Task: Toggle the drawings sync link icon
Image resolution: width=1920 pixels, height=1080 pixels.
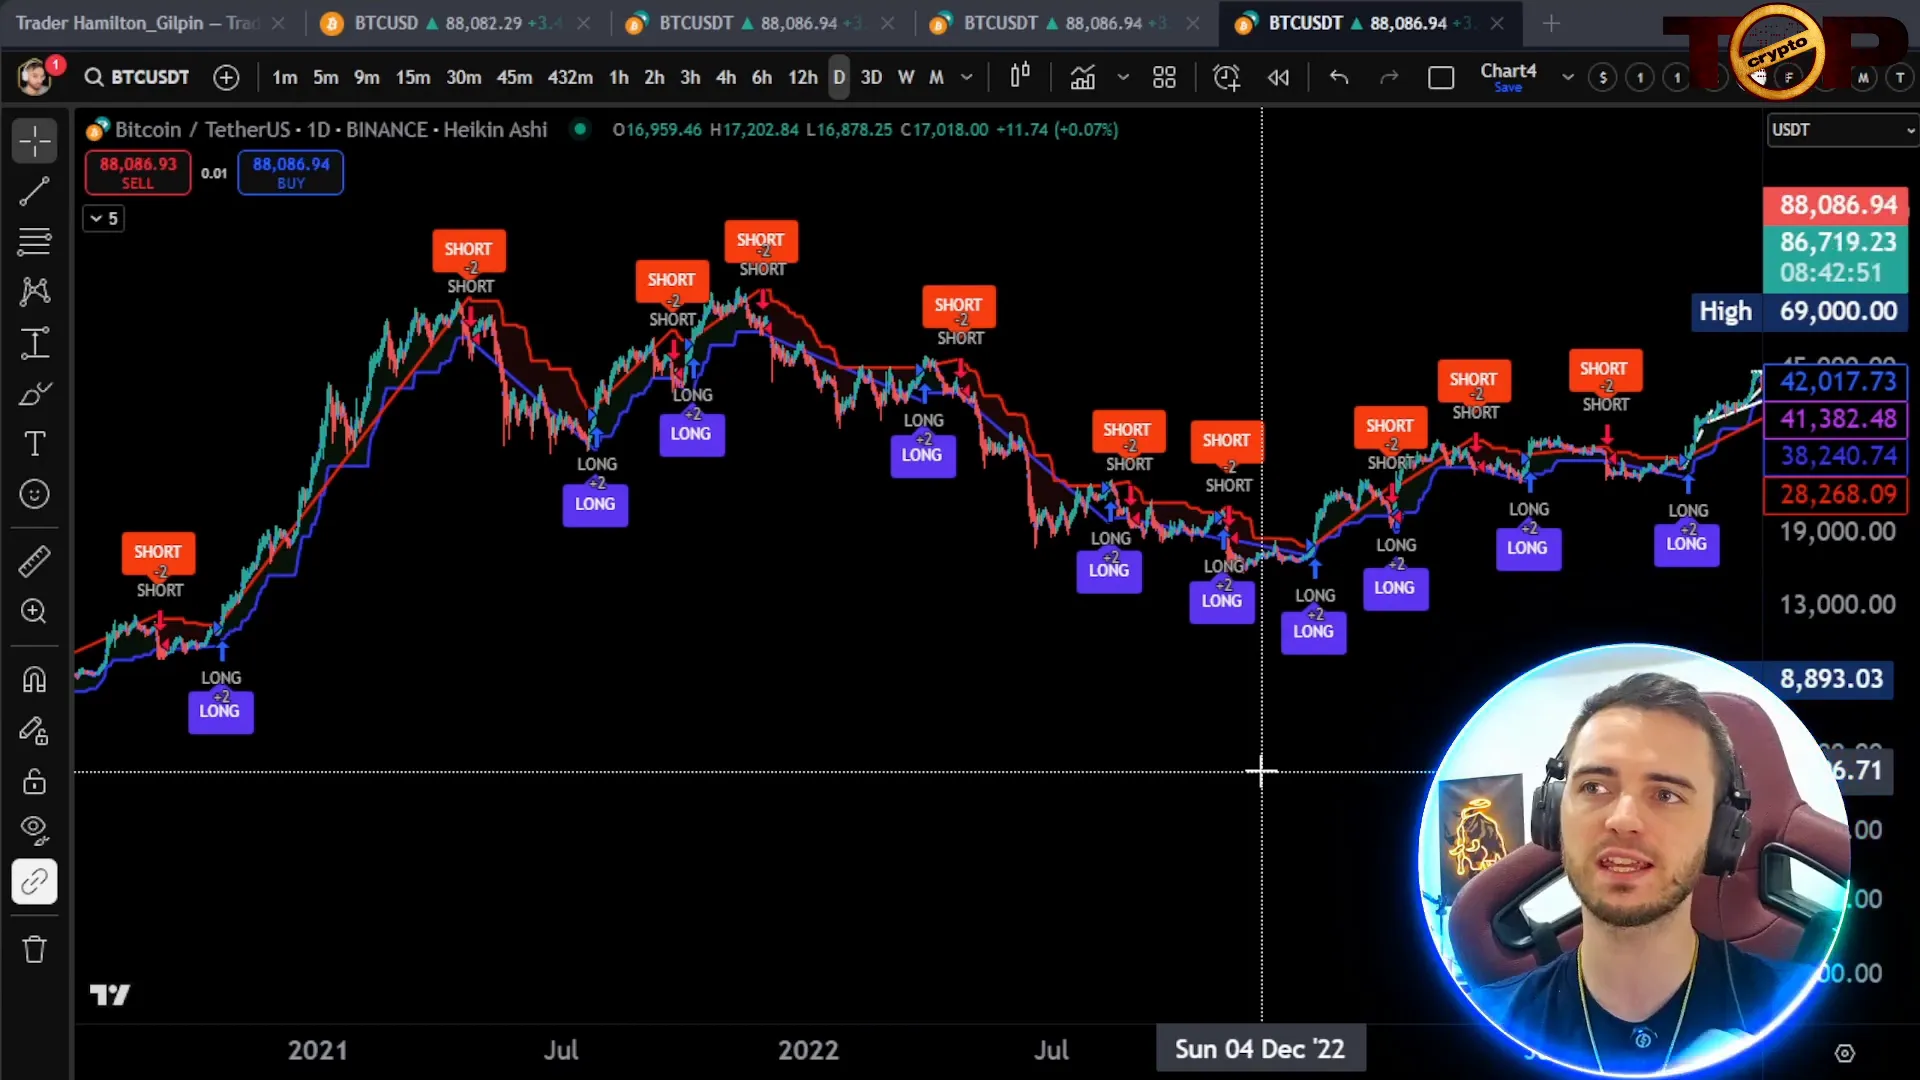Action: pos(34,881)
